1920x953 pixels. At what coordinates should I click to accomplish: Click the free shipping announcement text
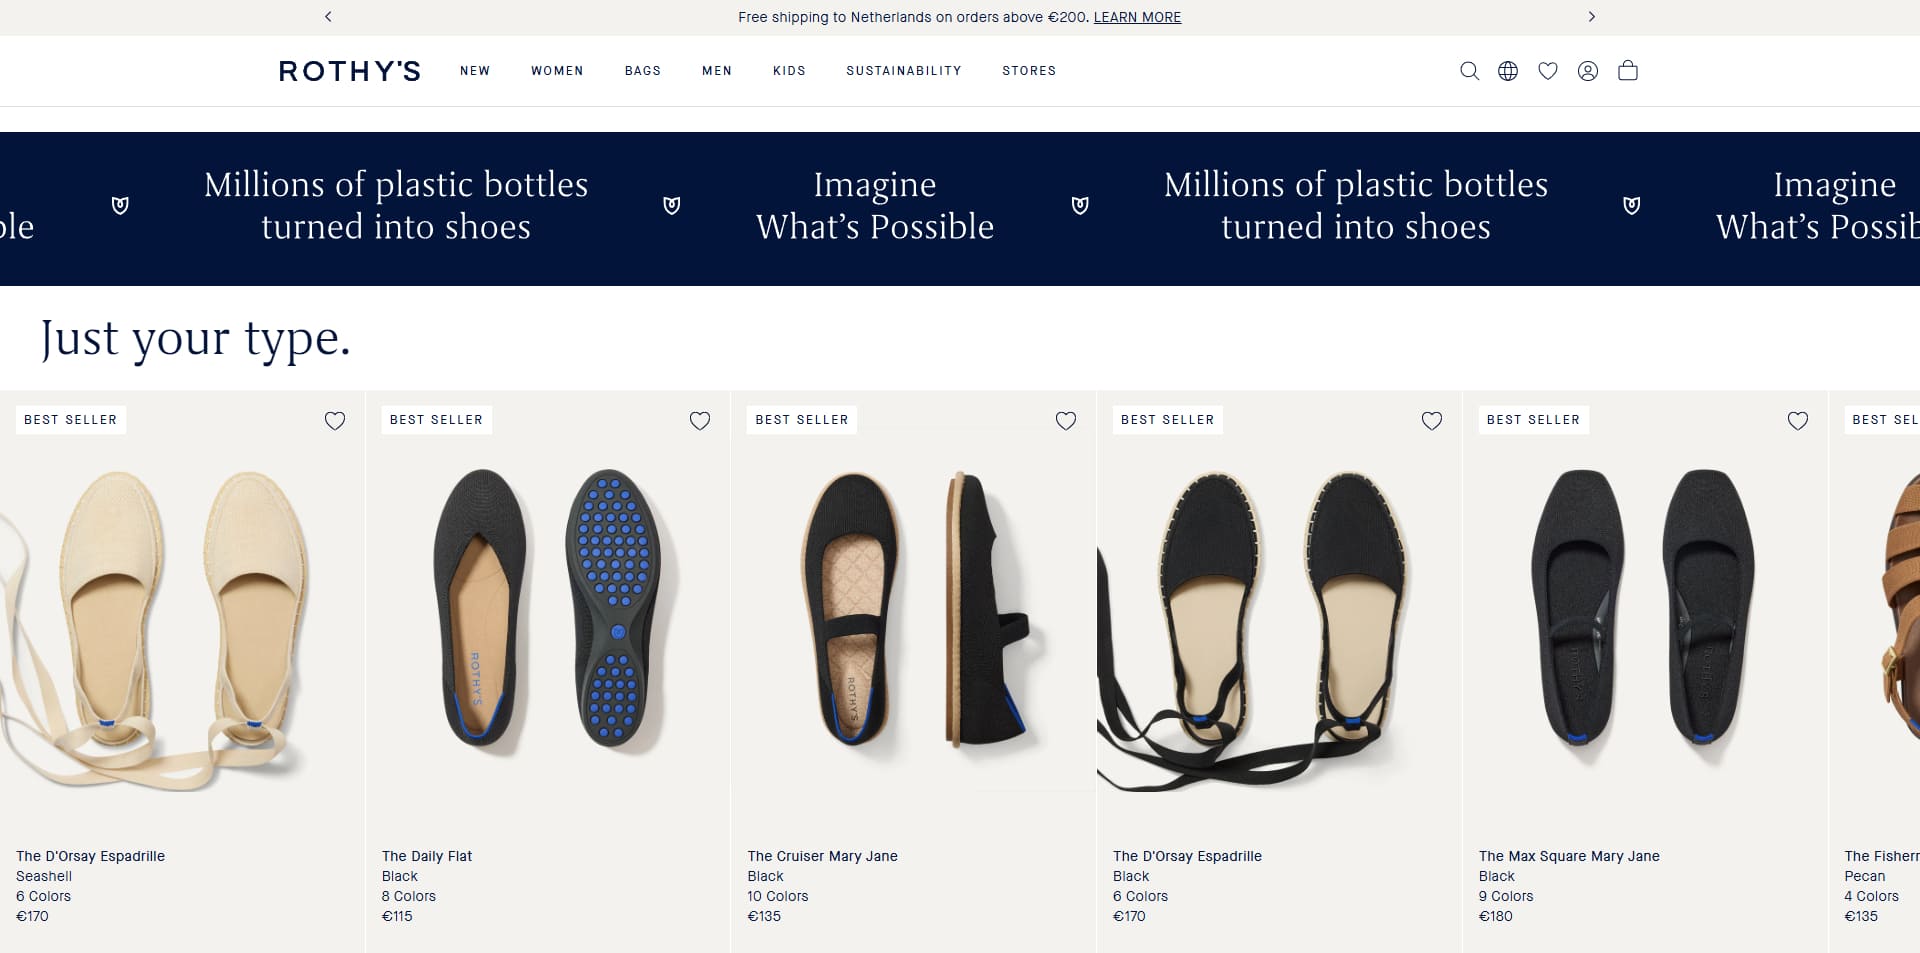(x=914, y=17)
